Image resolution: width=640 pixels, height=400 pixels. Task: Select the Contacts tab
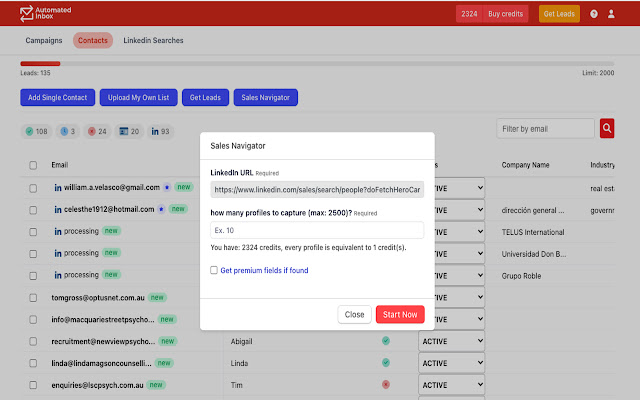tap(93, 40)
